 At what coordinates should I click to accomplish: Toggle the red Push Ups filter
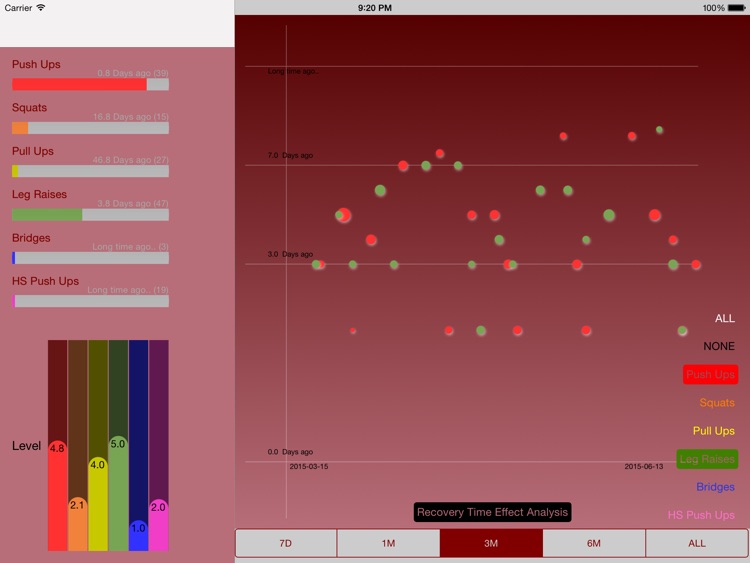click(x=710, y=375)
